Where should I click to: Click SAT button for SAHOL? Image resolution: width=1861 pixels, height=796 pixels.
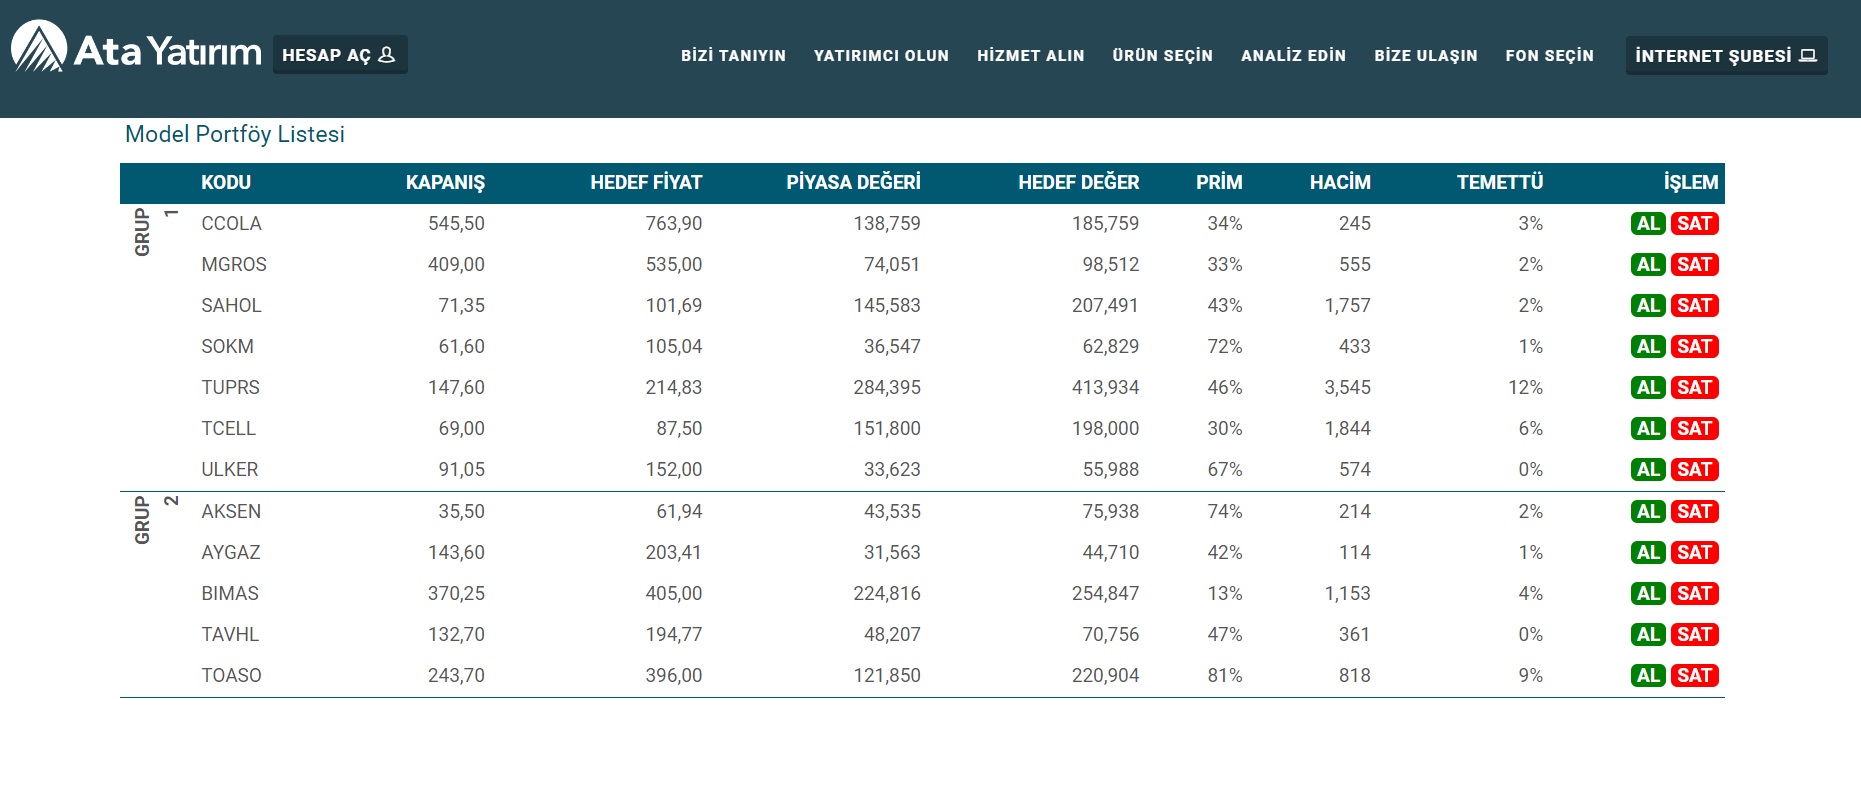coord(1694,306)
